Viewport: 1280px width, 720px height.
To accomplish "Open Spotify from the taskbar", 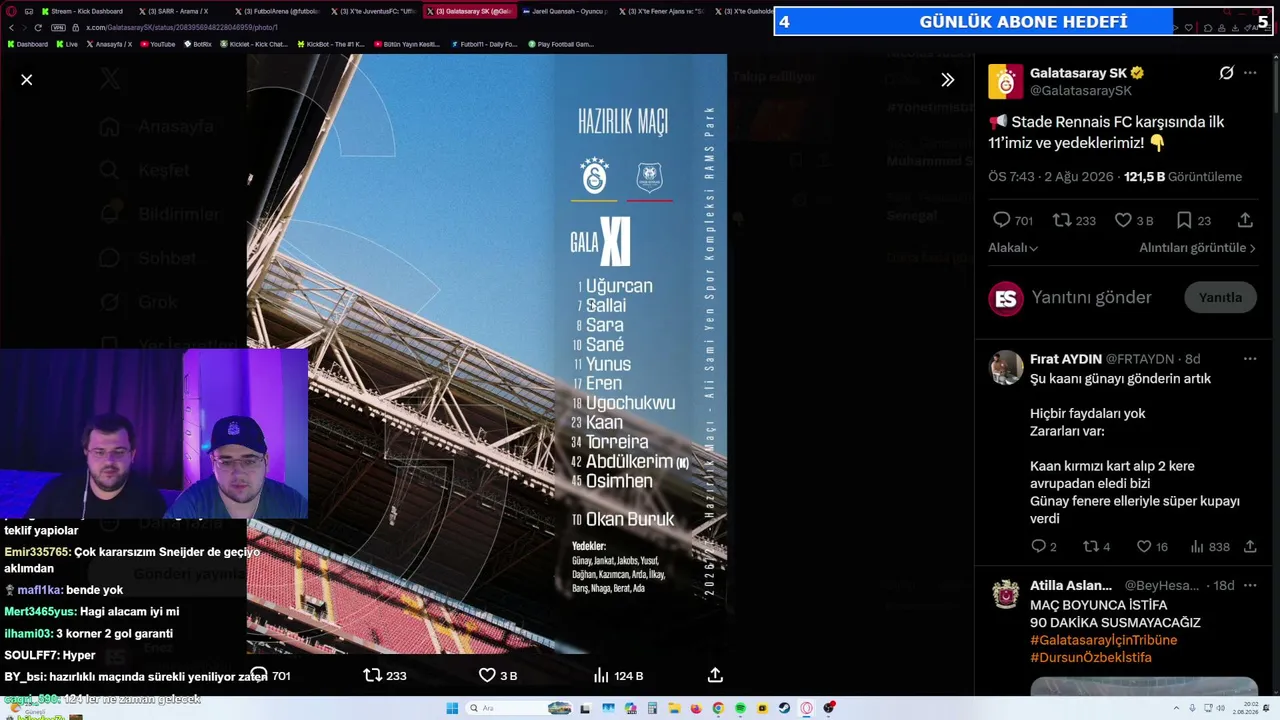I will 740,708.
